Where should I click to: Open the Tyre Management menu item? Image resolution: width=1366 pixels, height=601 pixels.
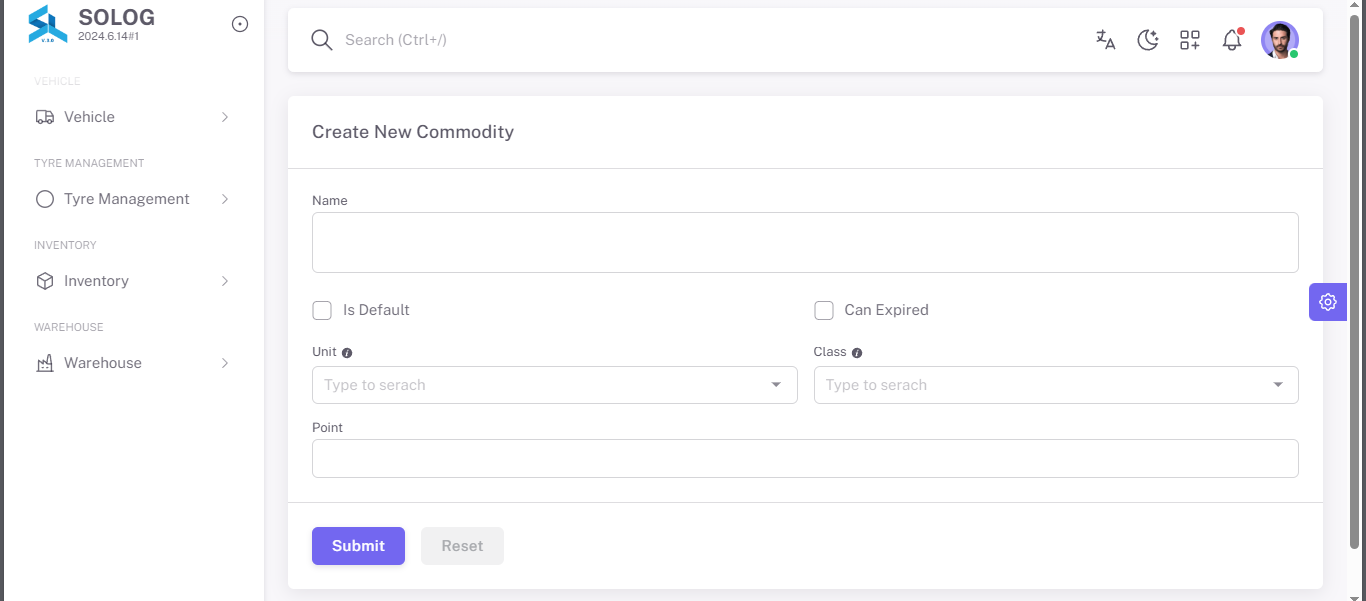pyautogui.click(x=132, y=199)
